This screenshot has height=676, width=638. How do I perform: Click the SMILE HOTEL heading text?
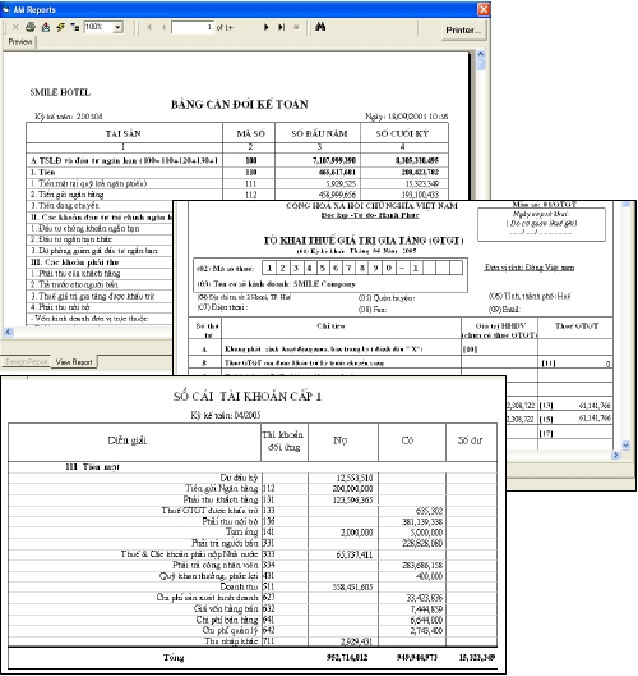click(x=60, y=92)
